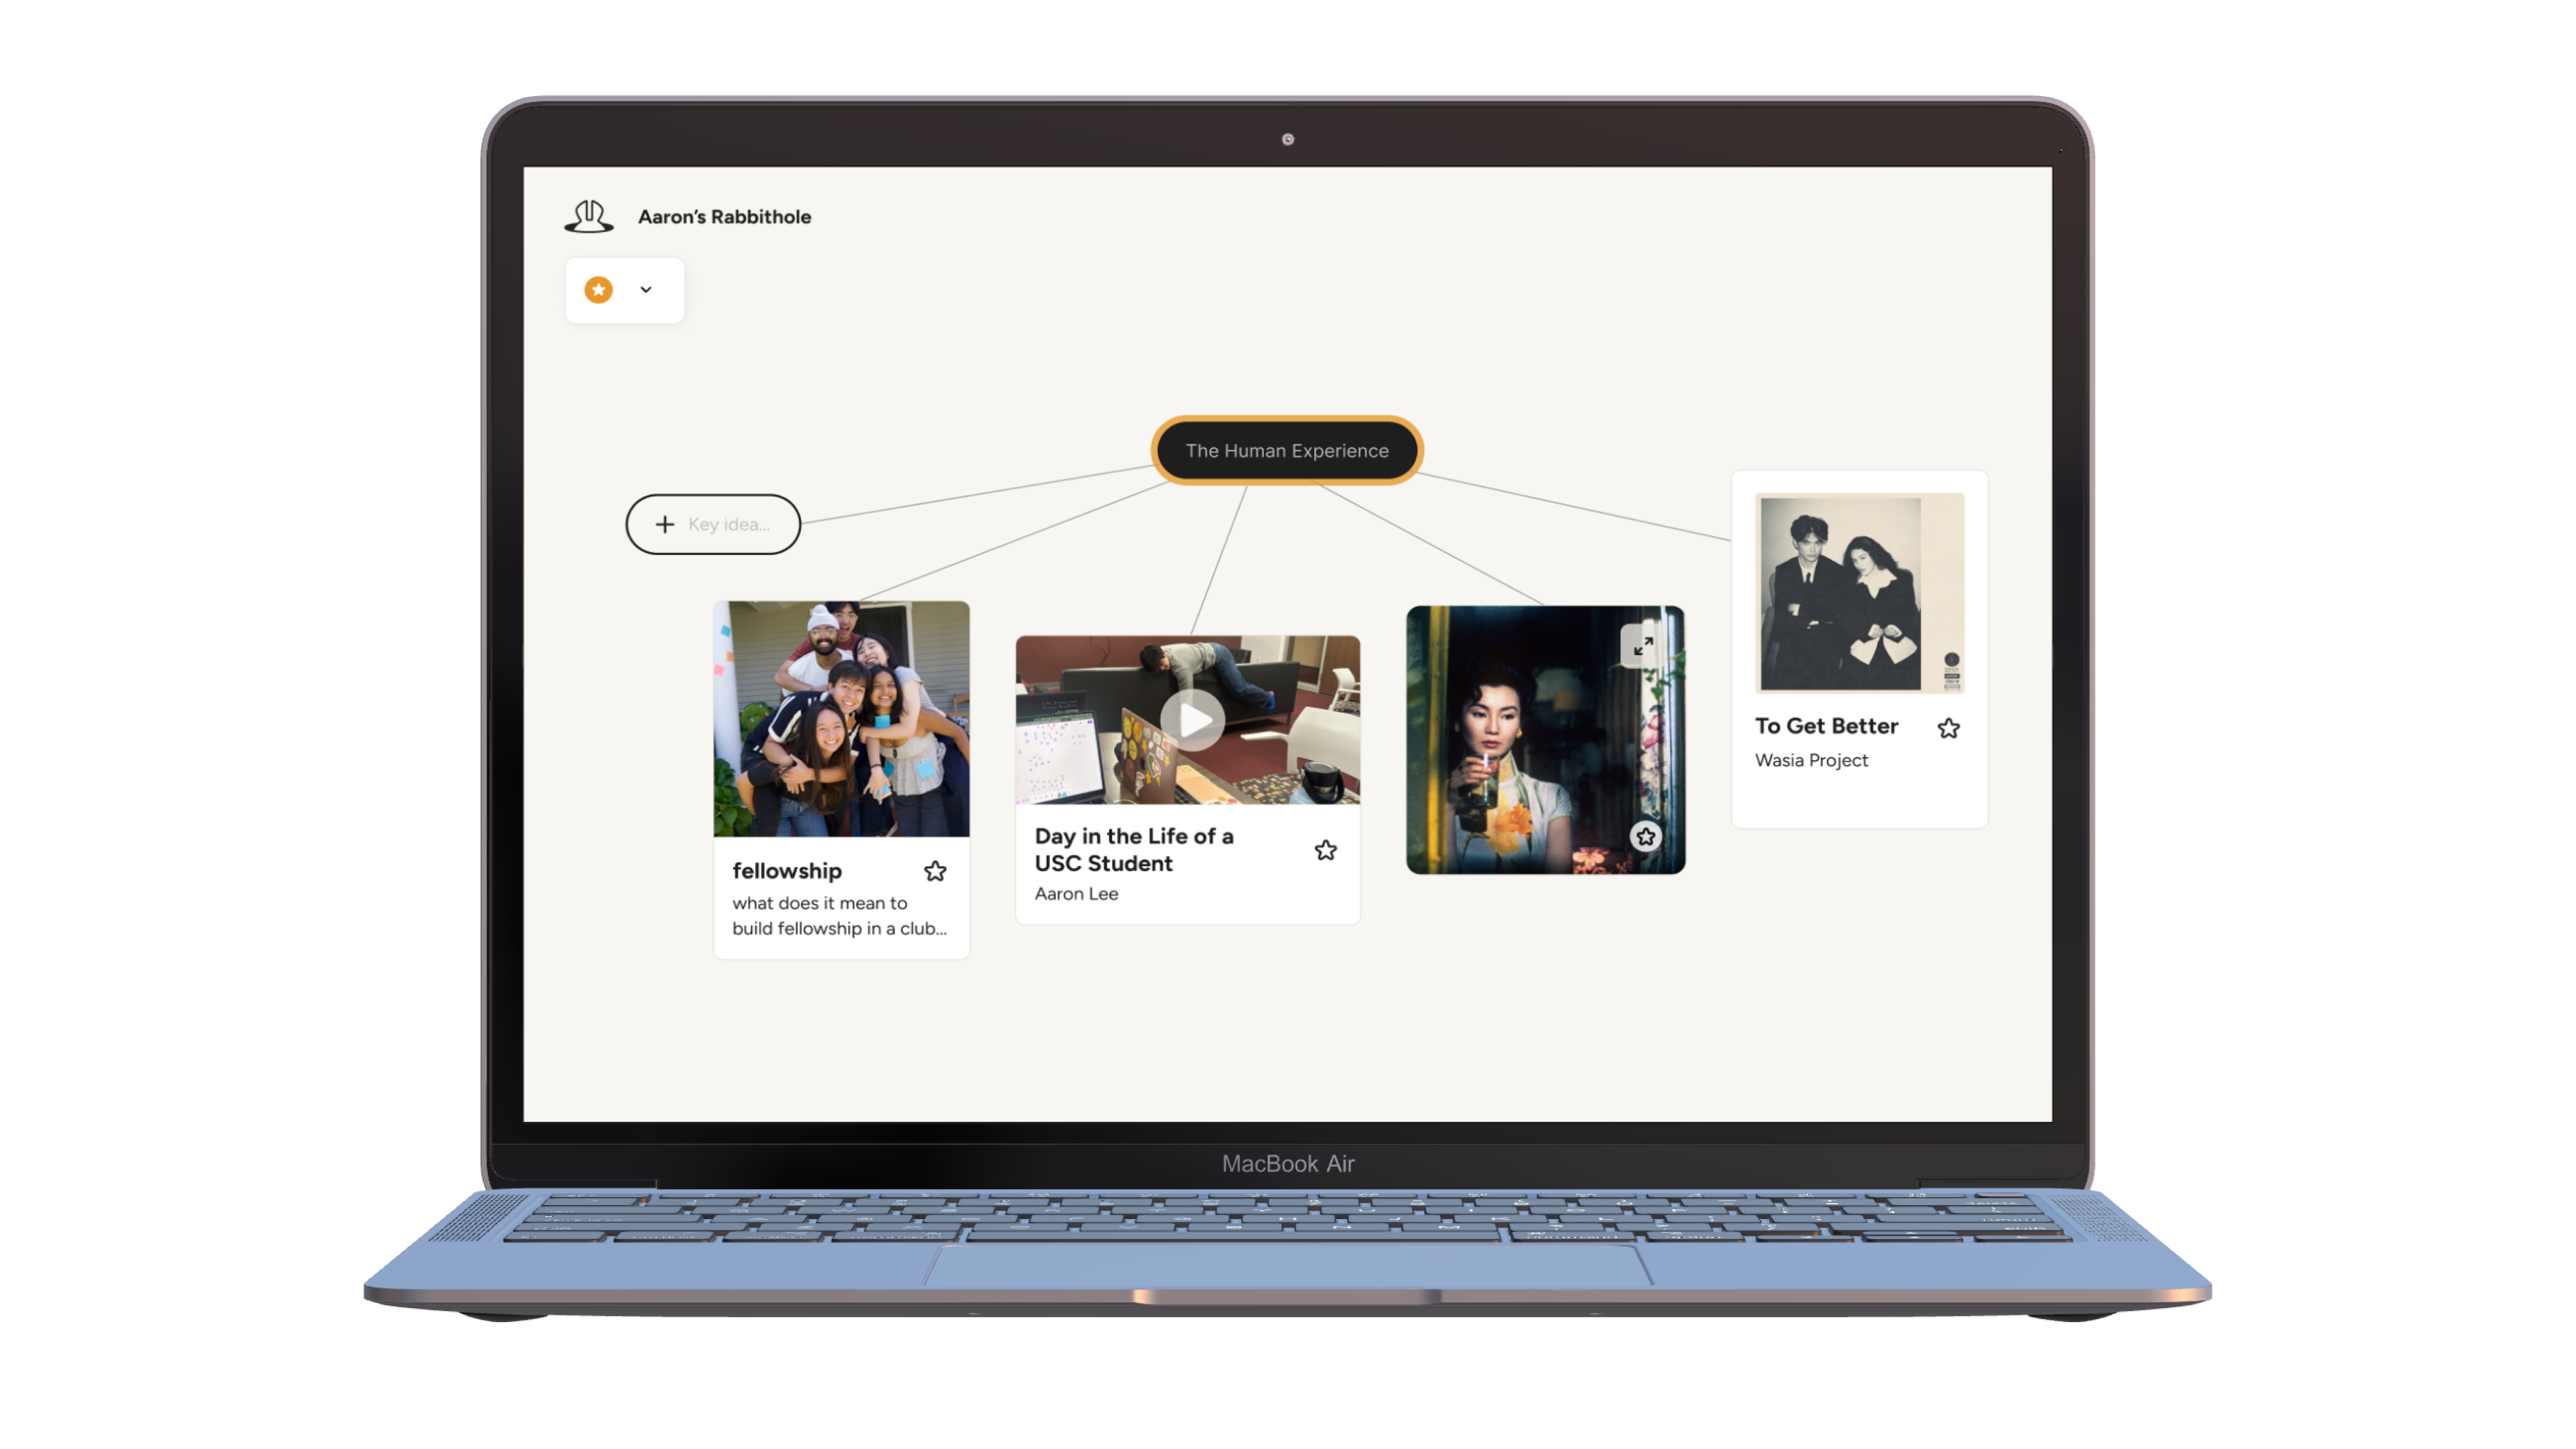This screenshot has height=1449, width=2576.
Task: Select The Human Experience node
Action: pos(1287,451)
